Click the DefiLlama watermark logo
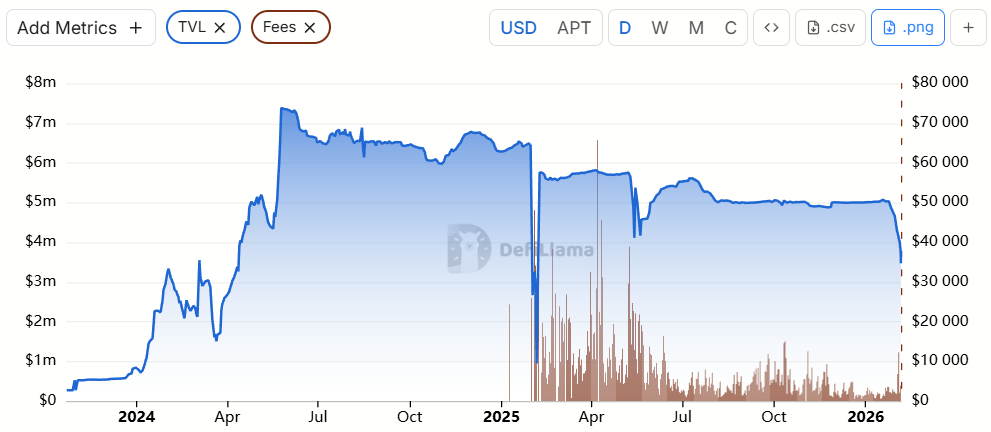 click(469, 249)
